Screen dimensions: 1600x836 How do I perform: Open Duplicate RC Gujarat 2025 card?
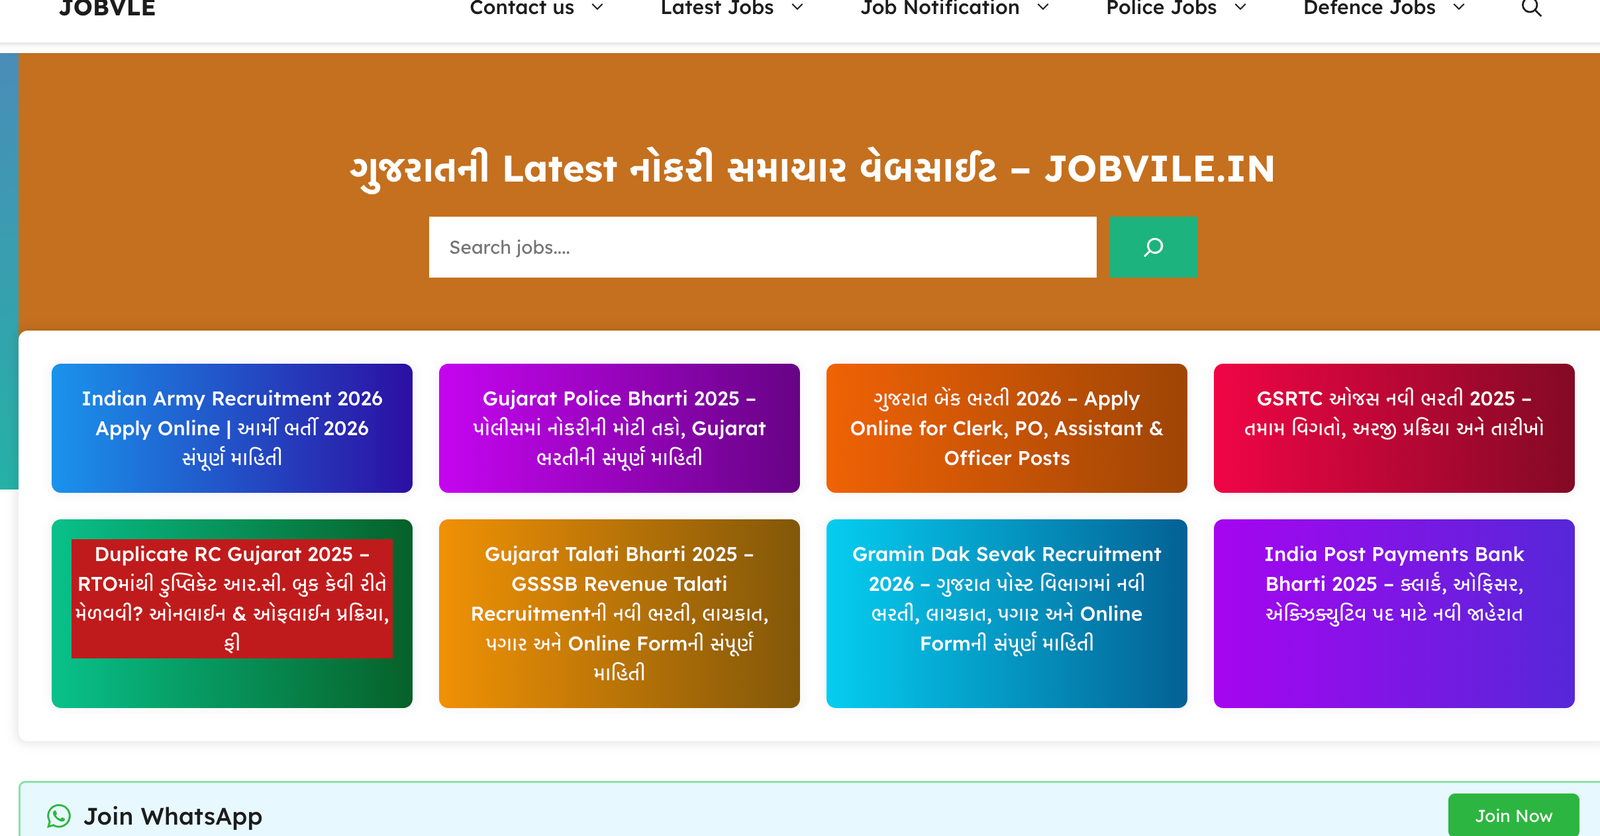pos(232,598)
